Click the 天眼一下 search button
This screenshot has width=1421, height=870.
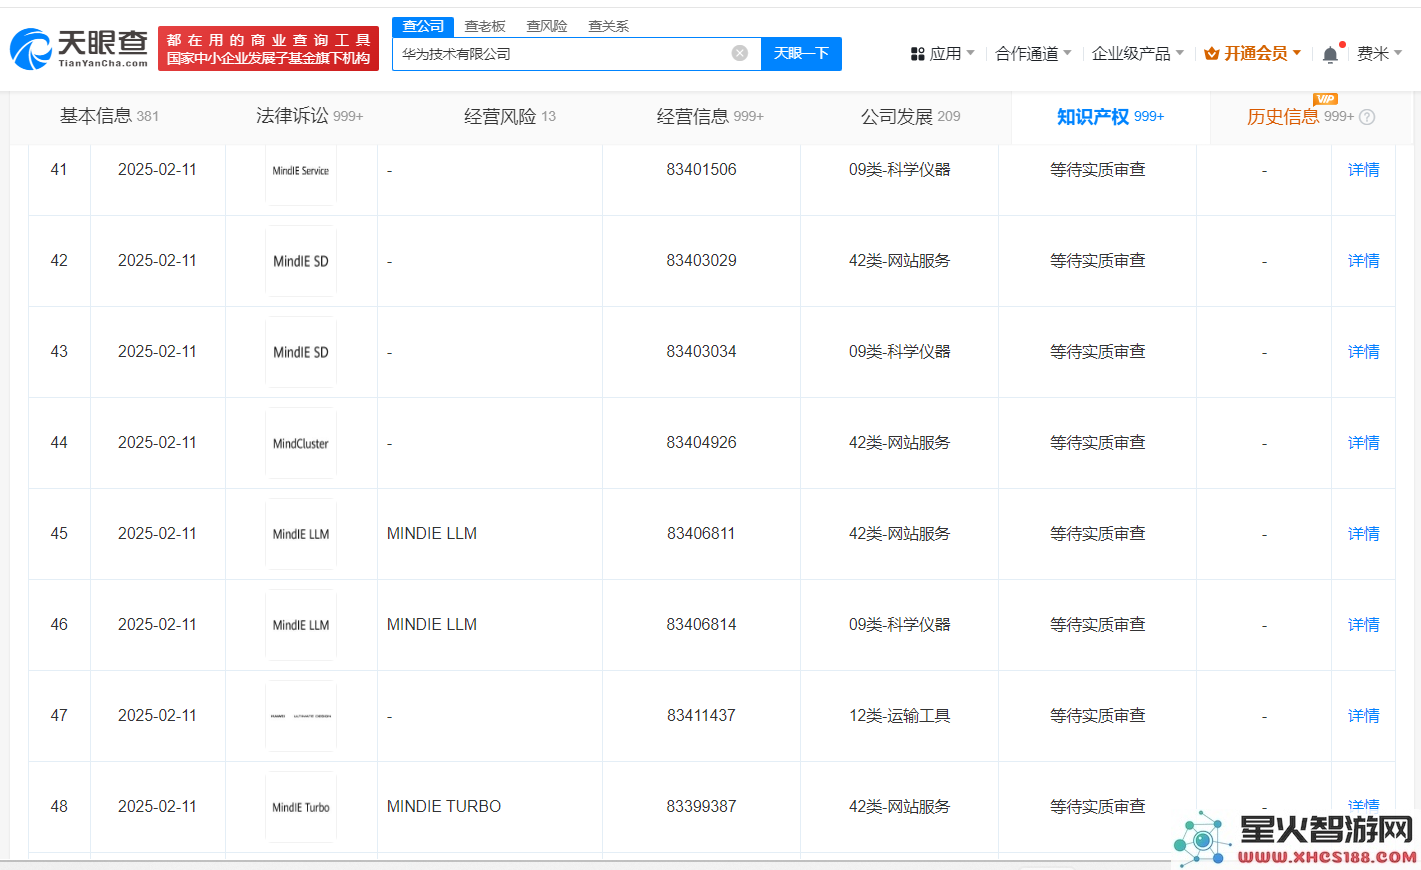pos(801,54)
